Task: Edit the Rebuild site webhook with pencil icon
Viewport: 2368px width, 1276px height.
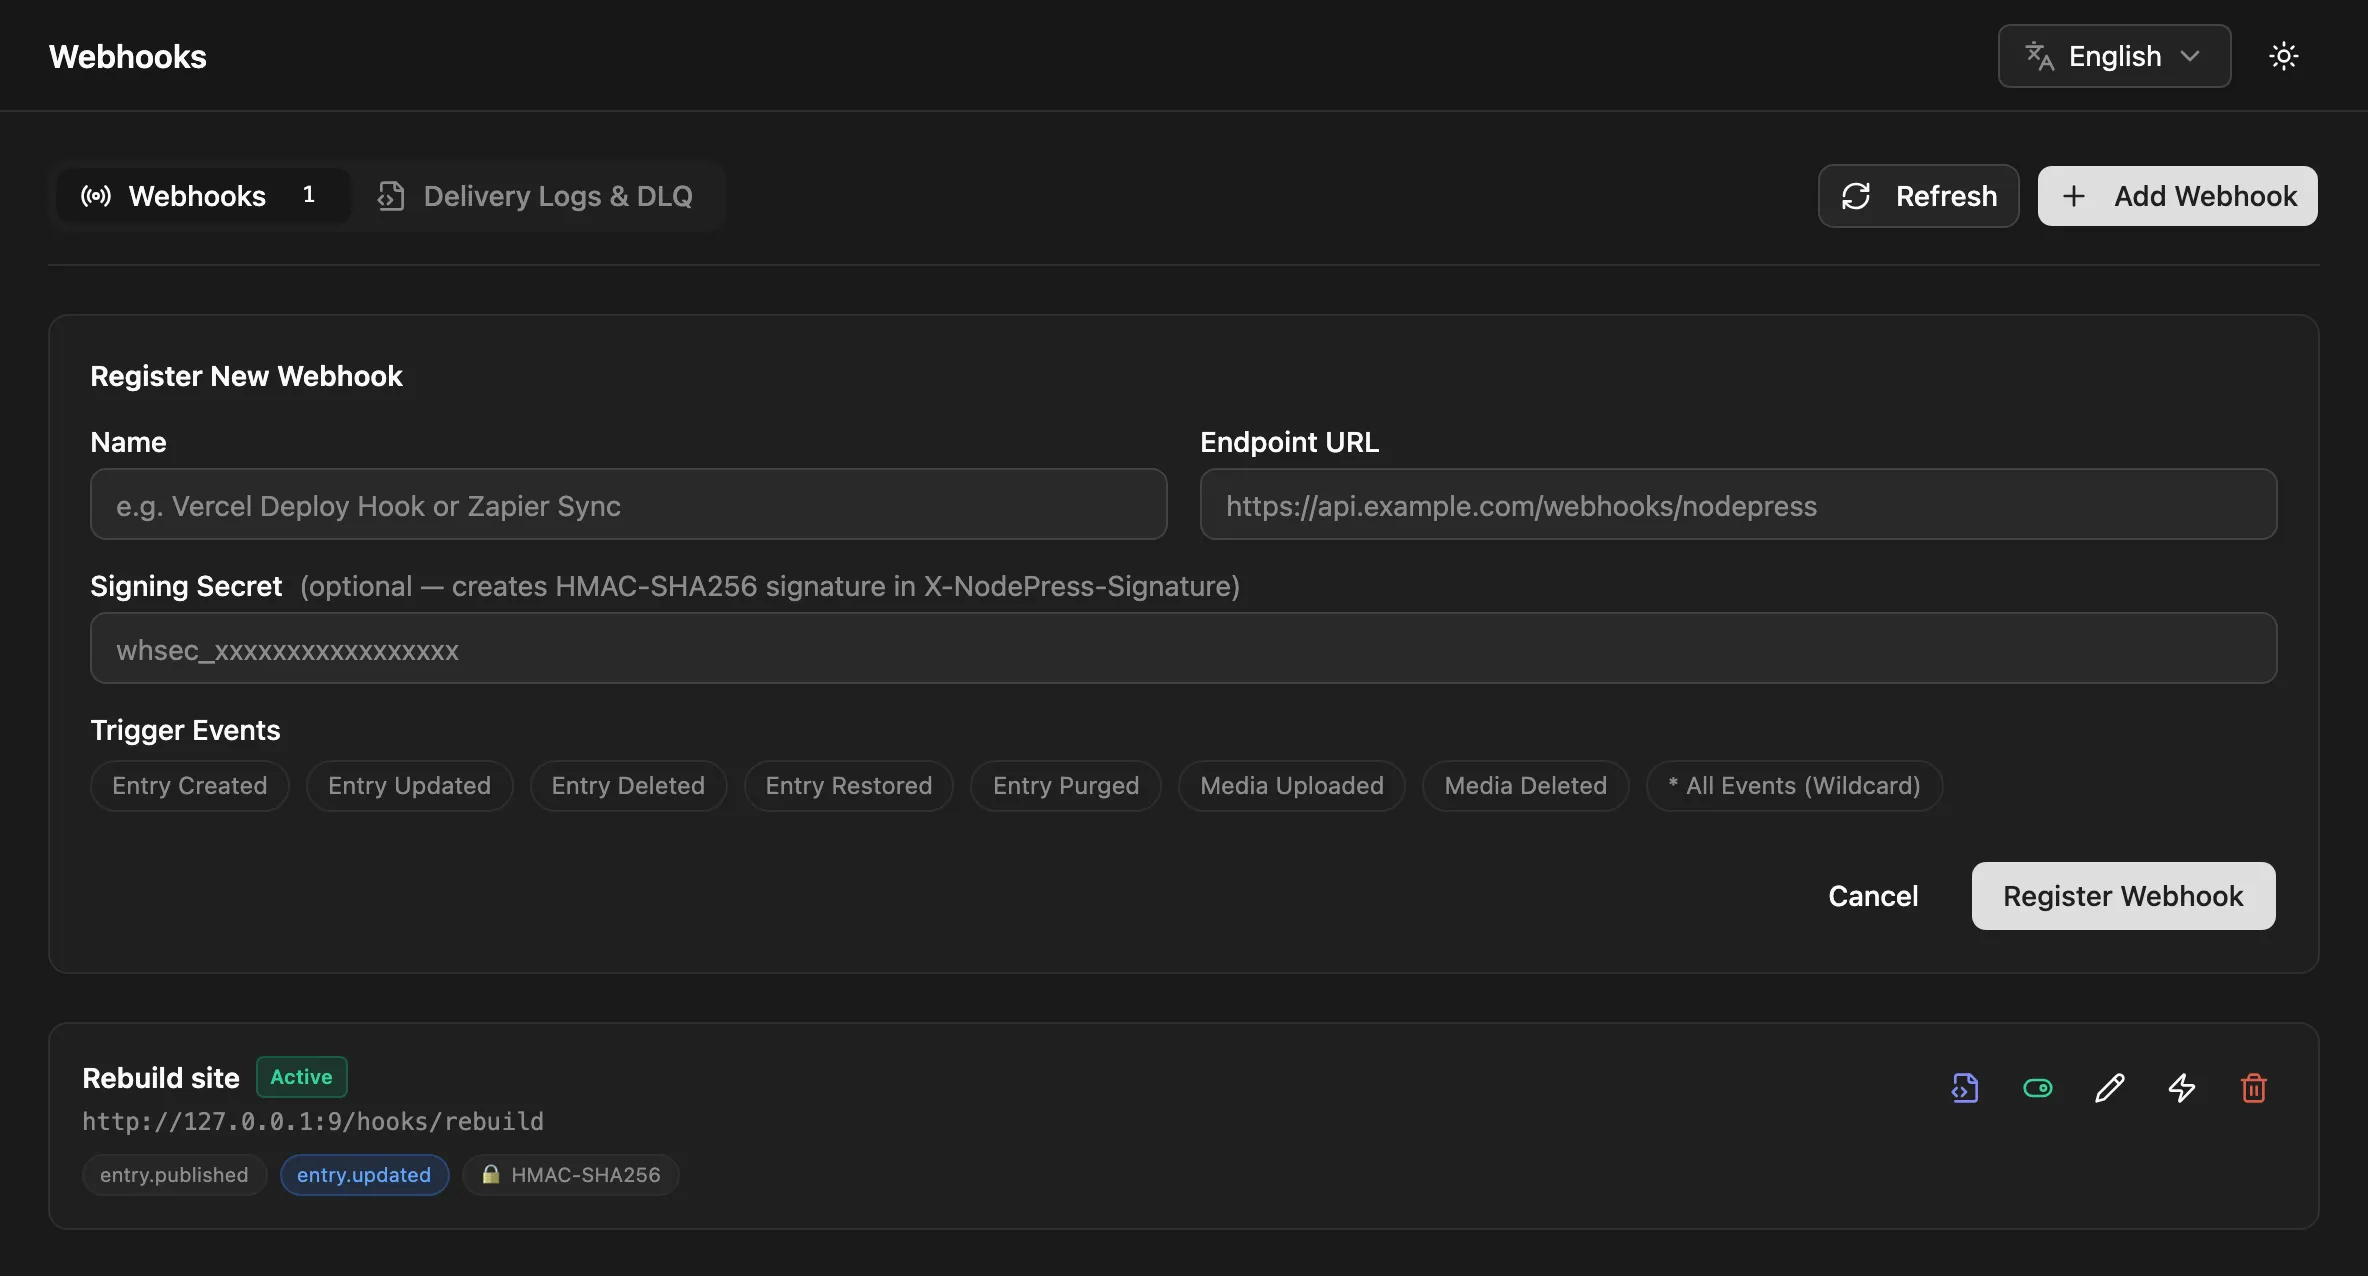Action: point(2109,1087)
